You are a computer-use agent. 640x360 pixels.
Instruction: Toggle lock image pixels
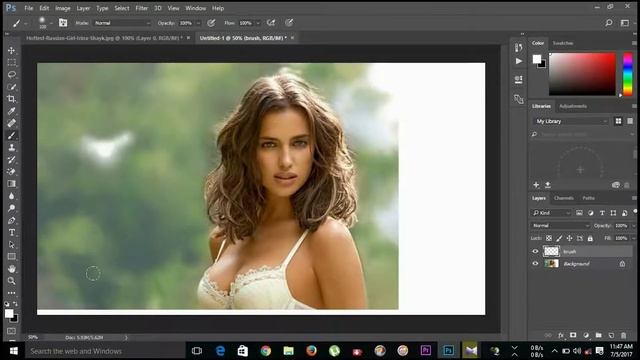pos(559,238)
